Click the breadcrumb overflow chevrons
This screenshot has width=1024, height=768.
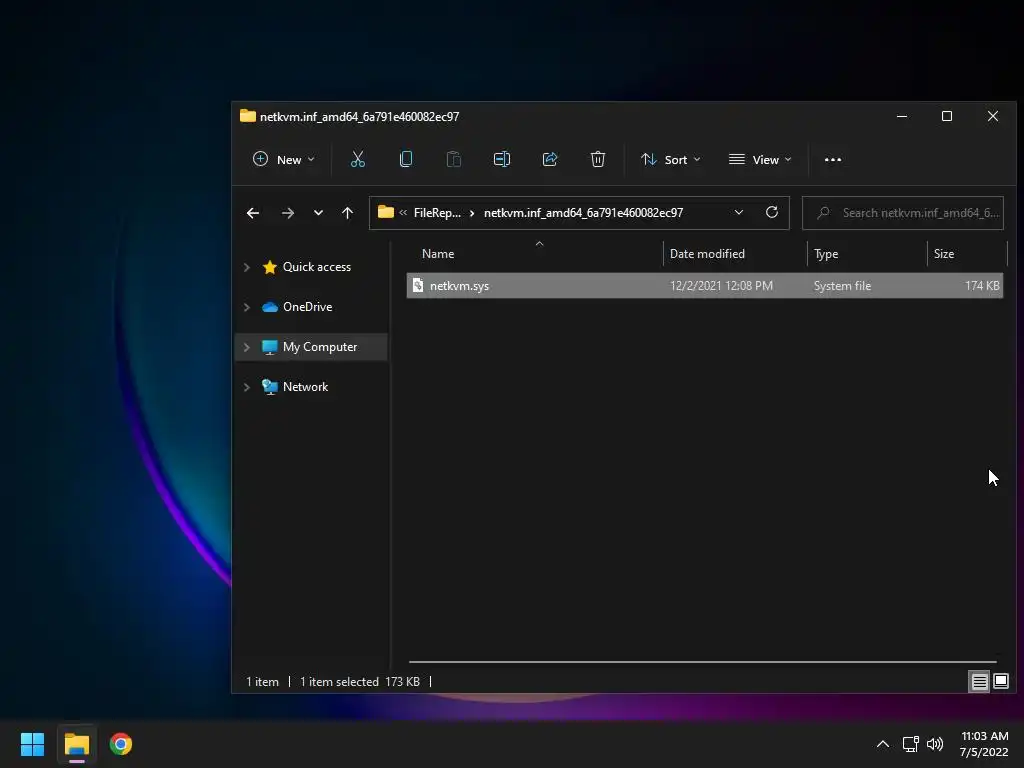[x=403, y=212]
